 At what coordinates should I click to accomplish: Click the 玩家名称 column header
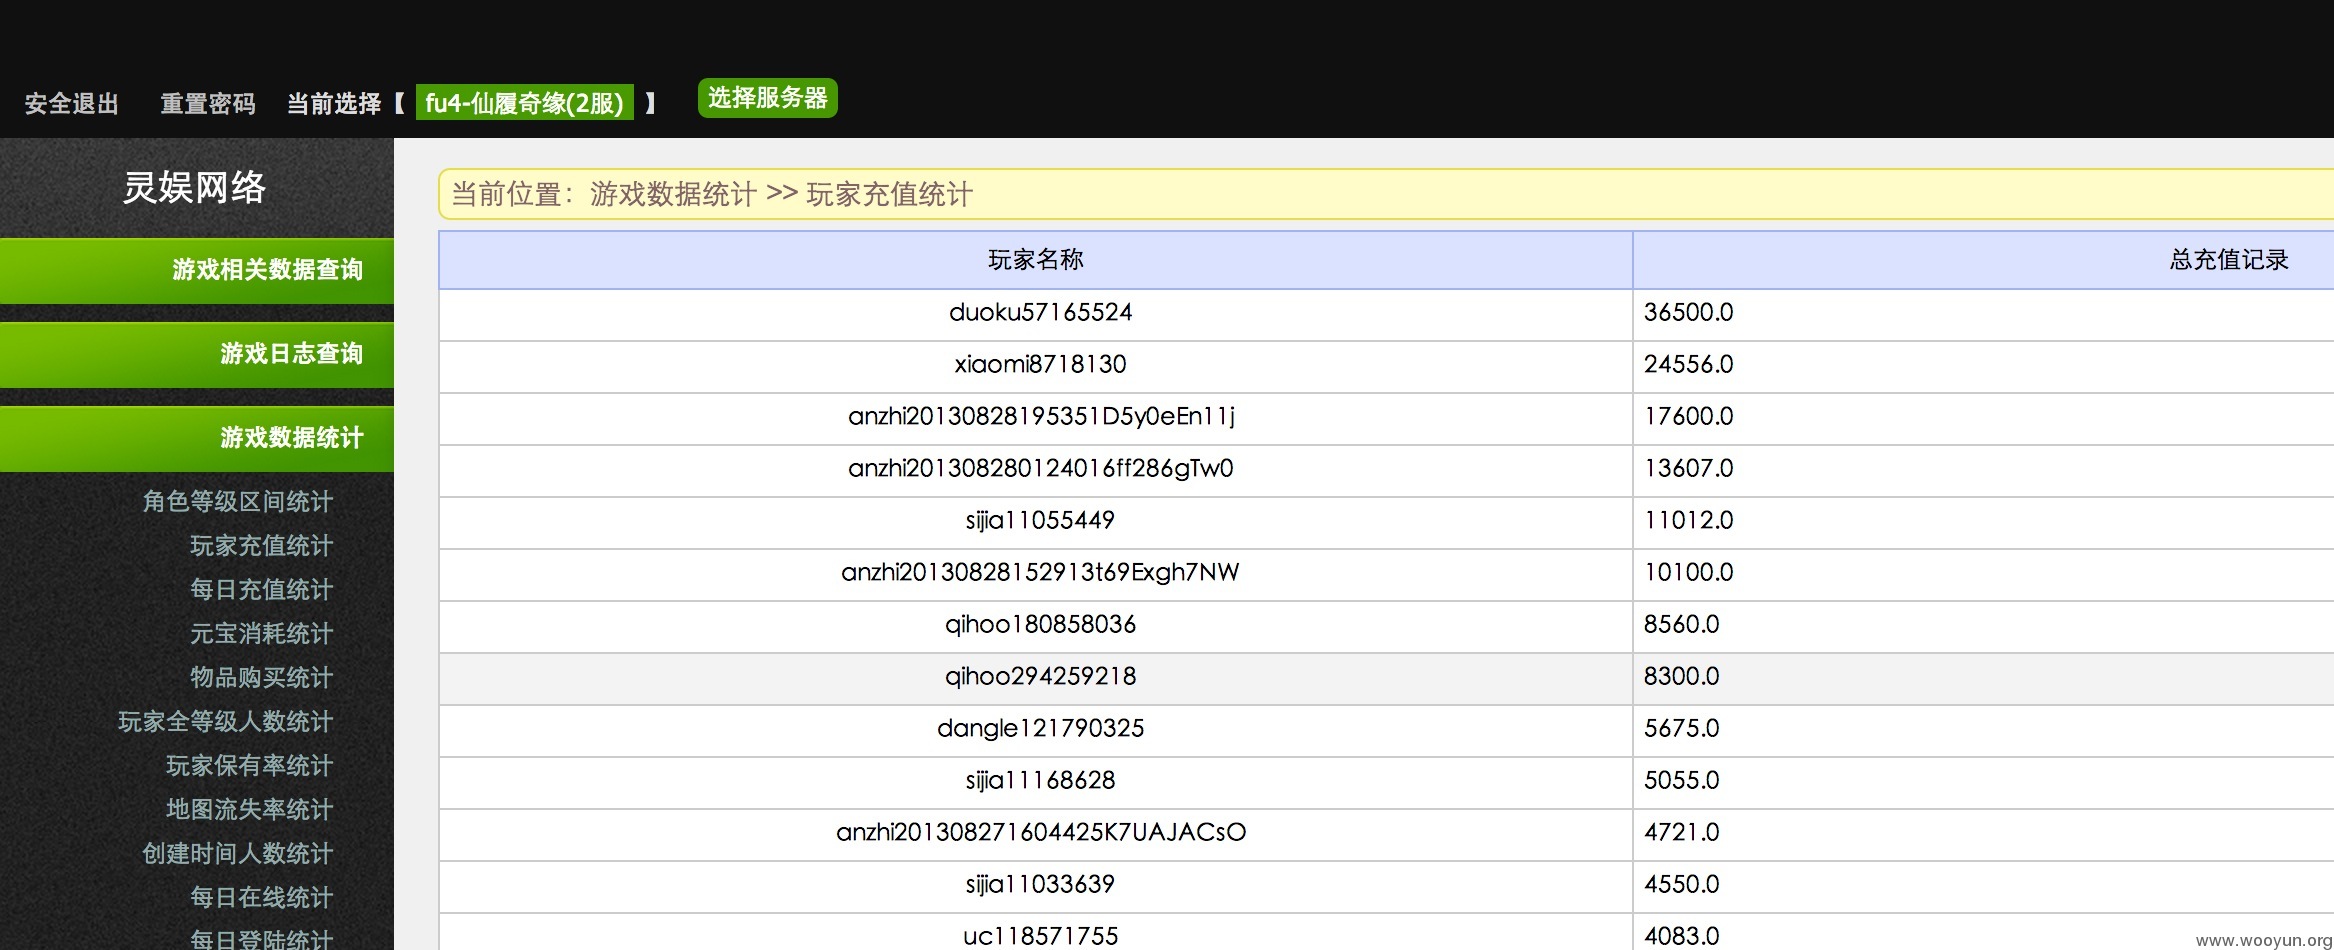click(1036, 260)
